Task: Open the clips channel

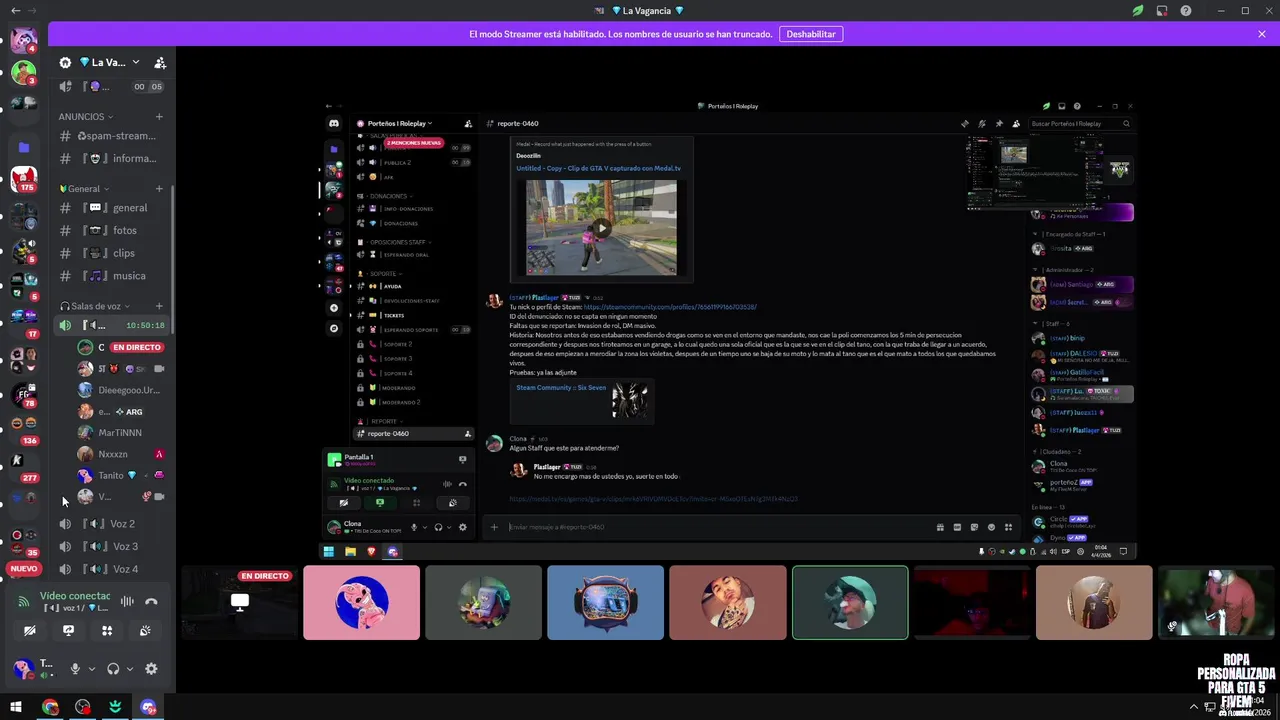Action: pyautogui.click(x=110, y=253)
